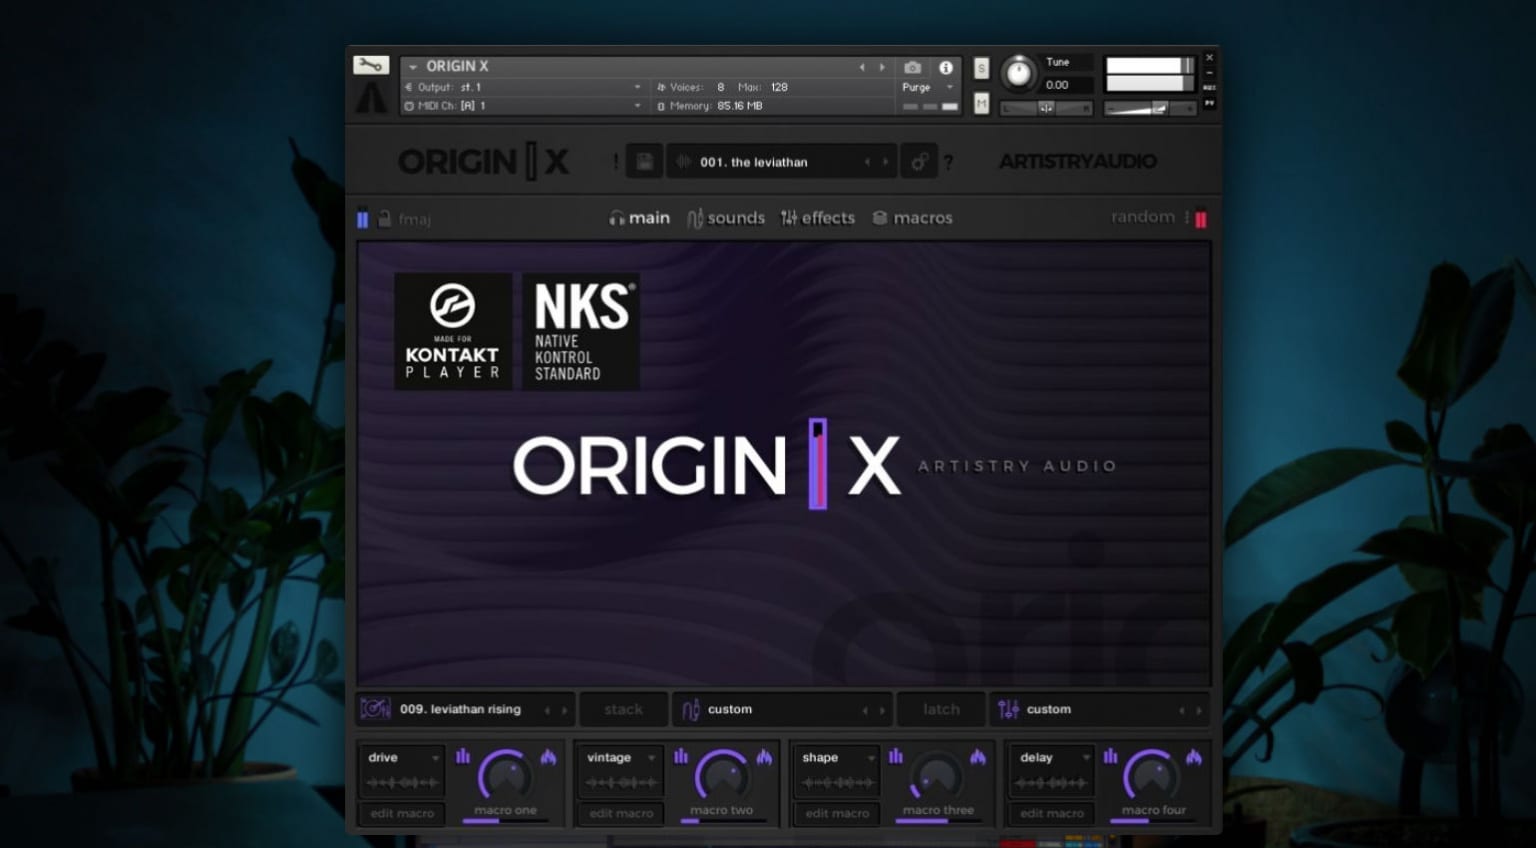Click the turntable icon beside leviathan rising
The width and height of the screenshot is (1536, 848).
(375, 709)
